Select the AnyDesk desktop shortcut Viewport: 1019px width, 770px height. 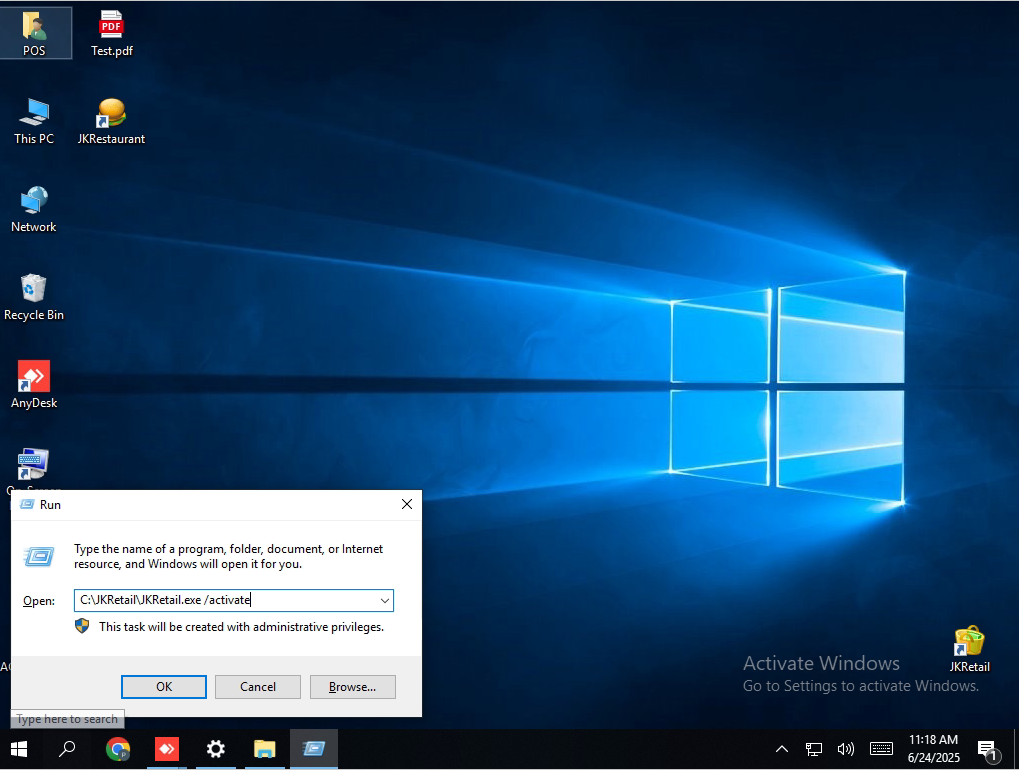[34, 385]
